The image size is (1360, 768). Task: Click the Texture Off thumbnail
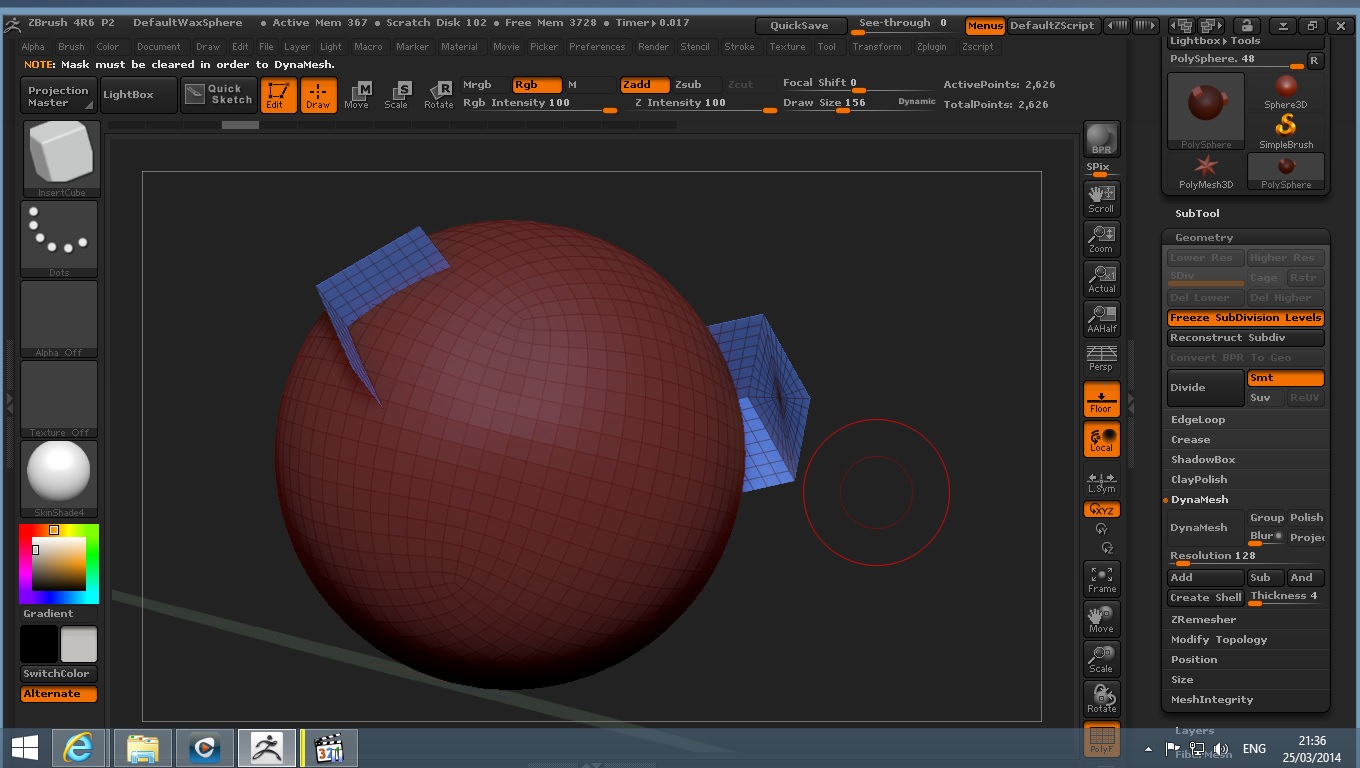coord(60,399)
